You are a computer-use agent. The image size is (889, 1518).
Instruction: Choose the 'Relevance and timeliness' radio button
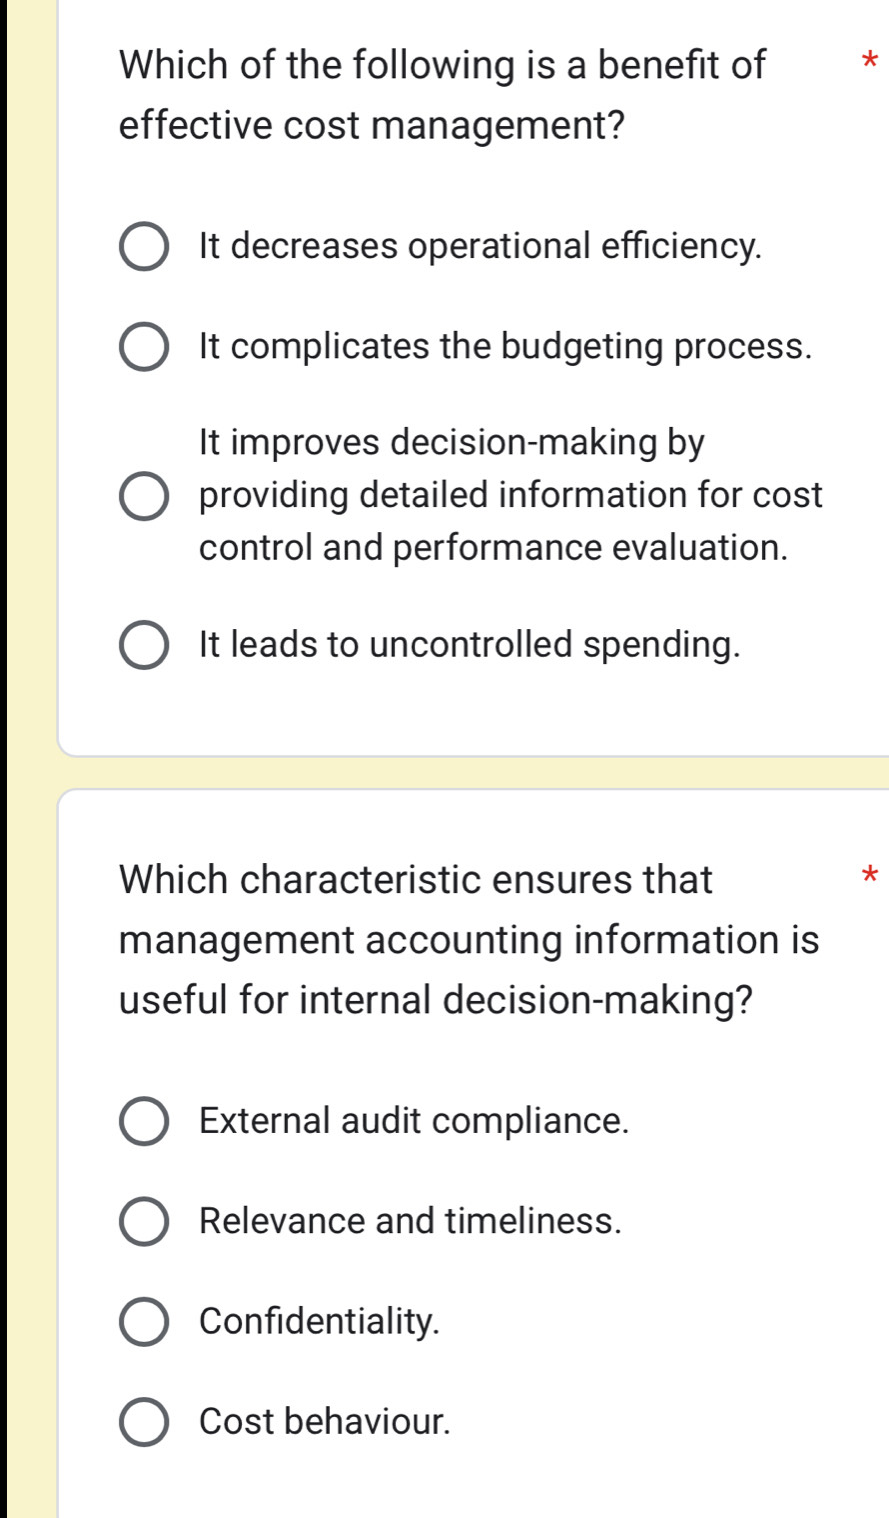point(144,1222)
